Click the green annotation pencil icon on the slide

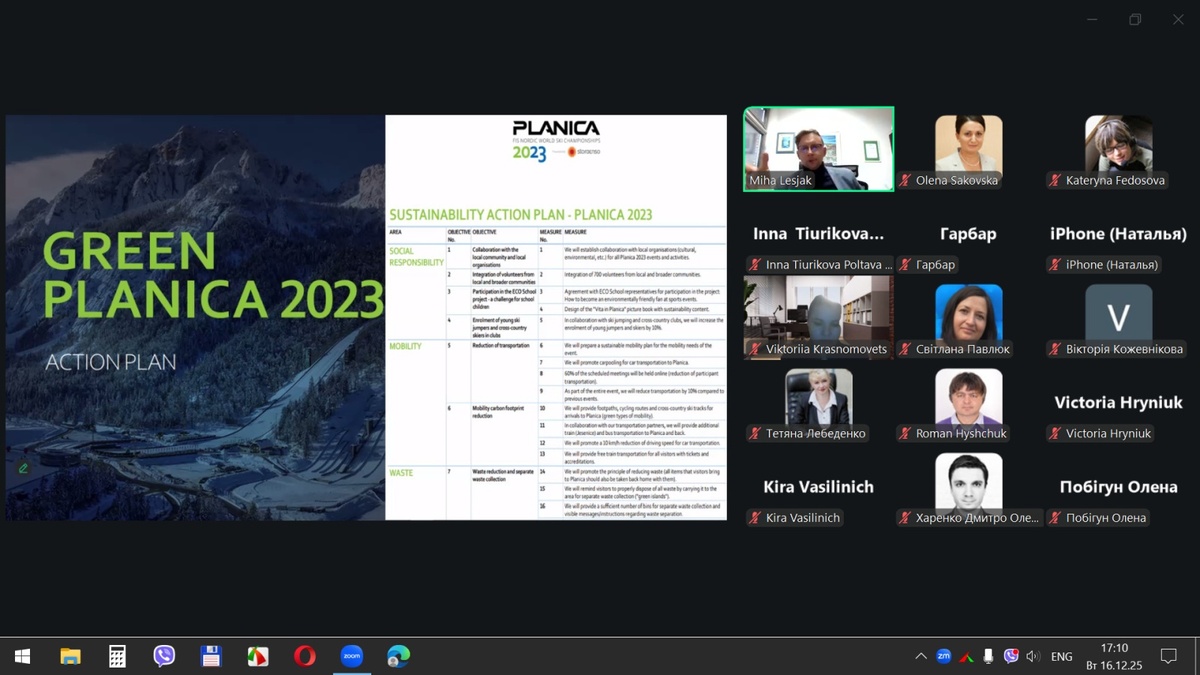(23, 468)
